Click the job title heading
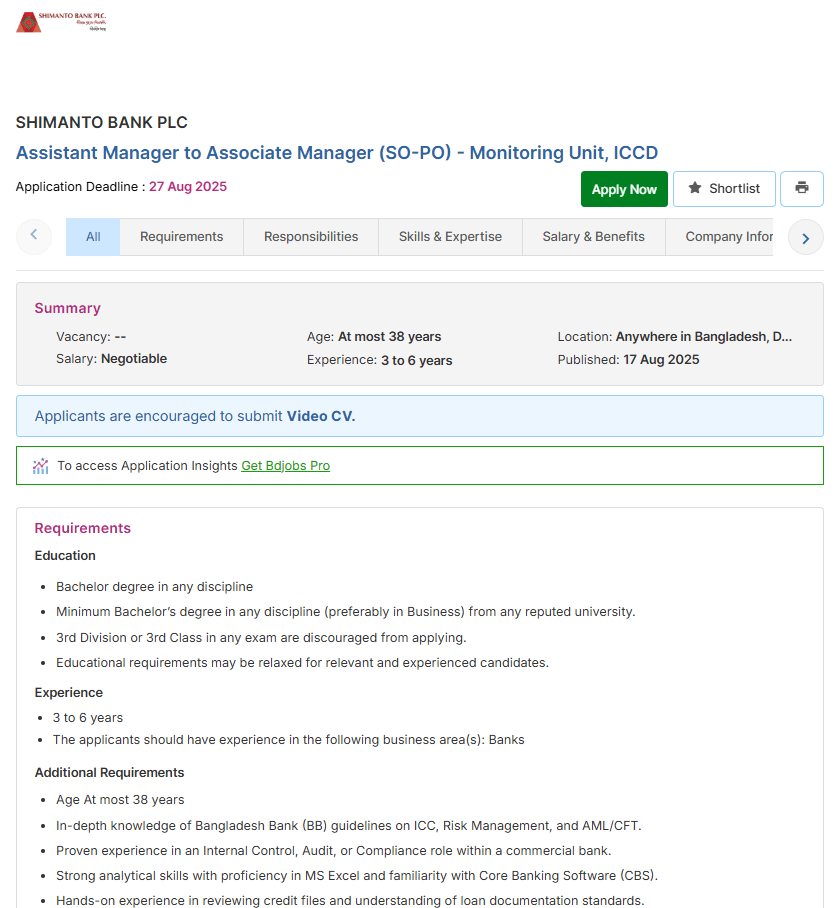 coord(337,153)
